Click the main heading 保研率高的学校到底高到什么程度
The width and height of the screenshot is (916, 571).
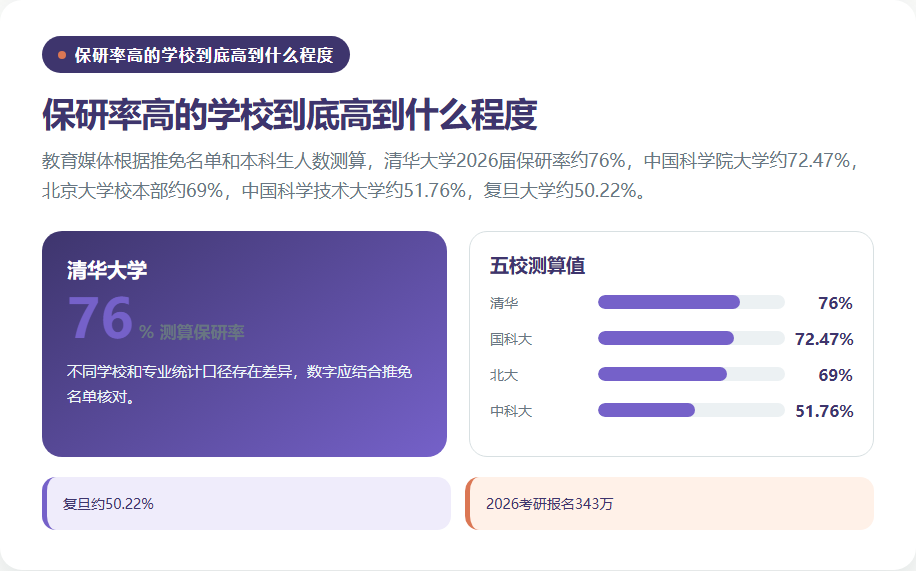point(290,114)
